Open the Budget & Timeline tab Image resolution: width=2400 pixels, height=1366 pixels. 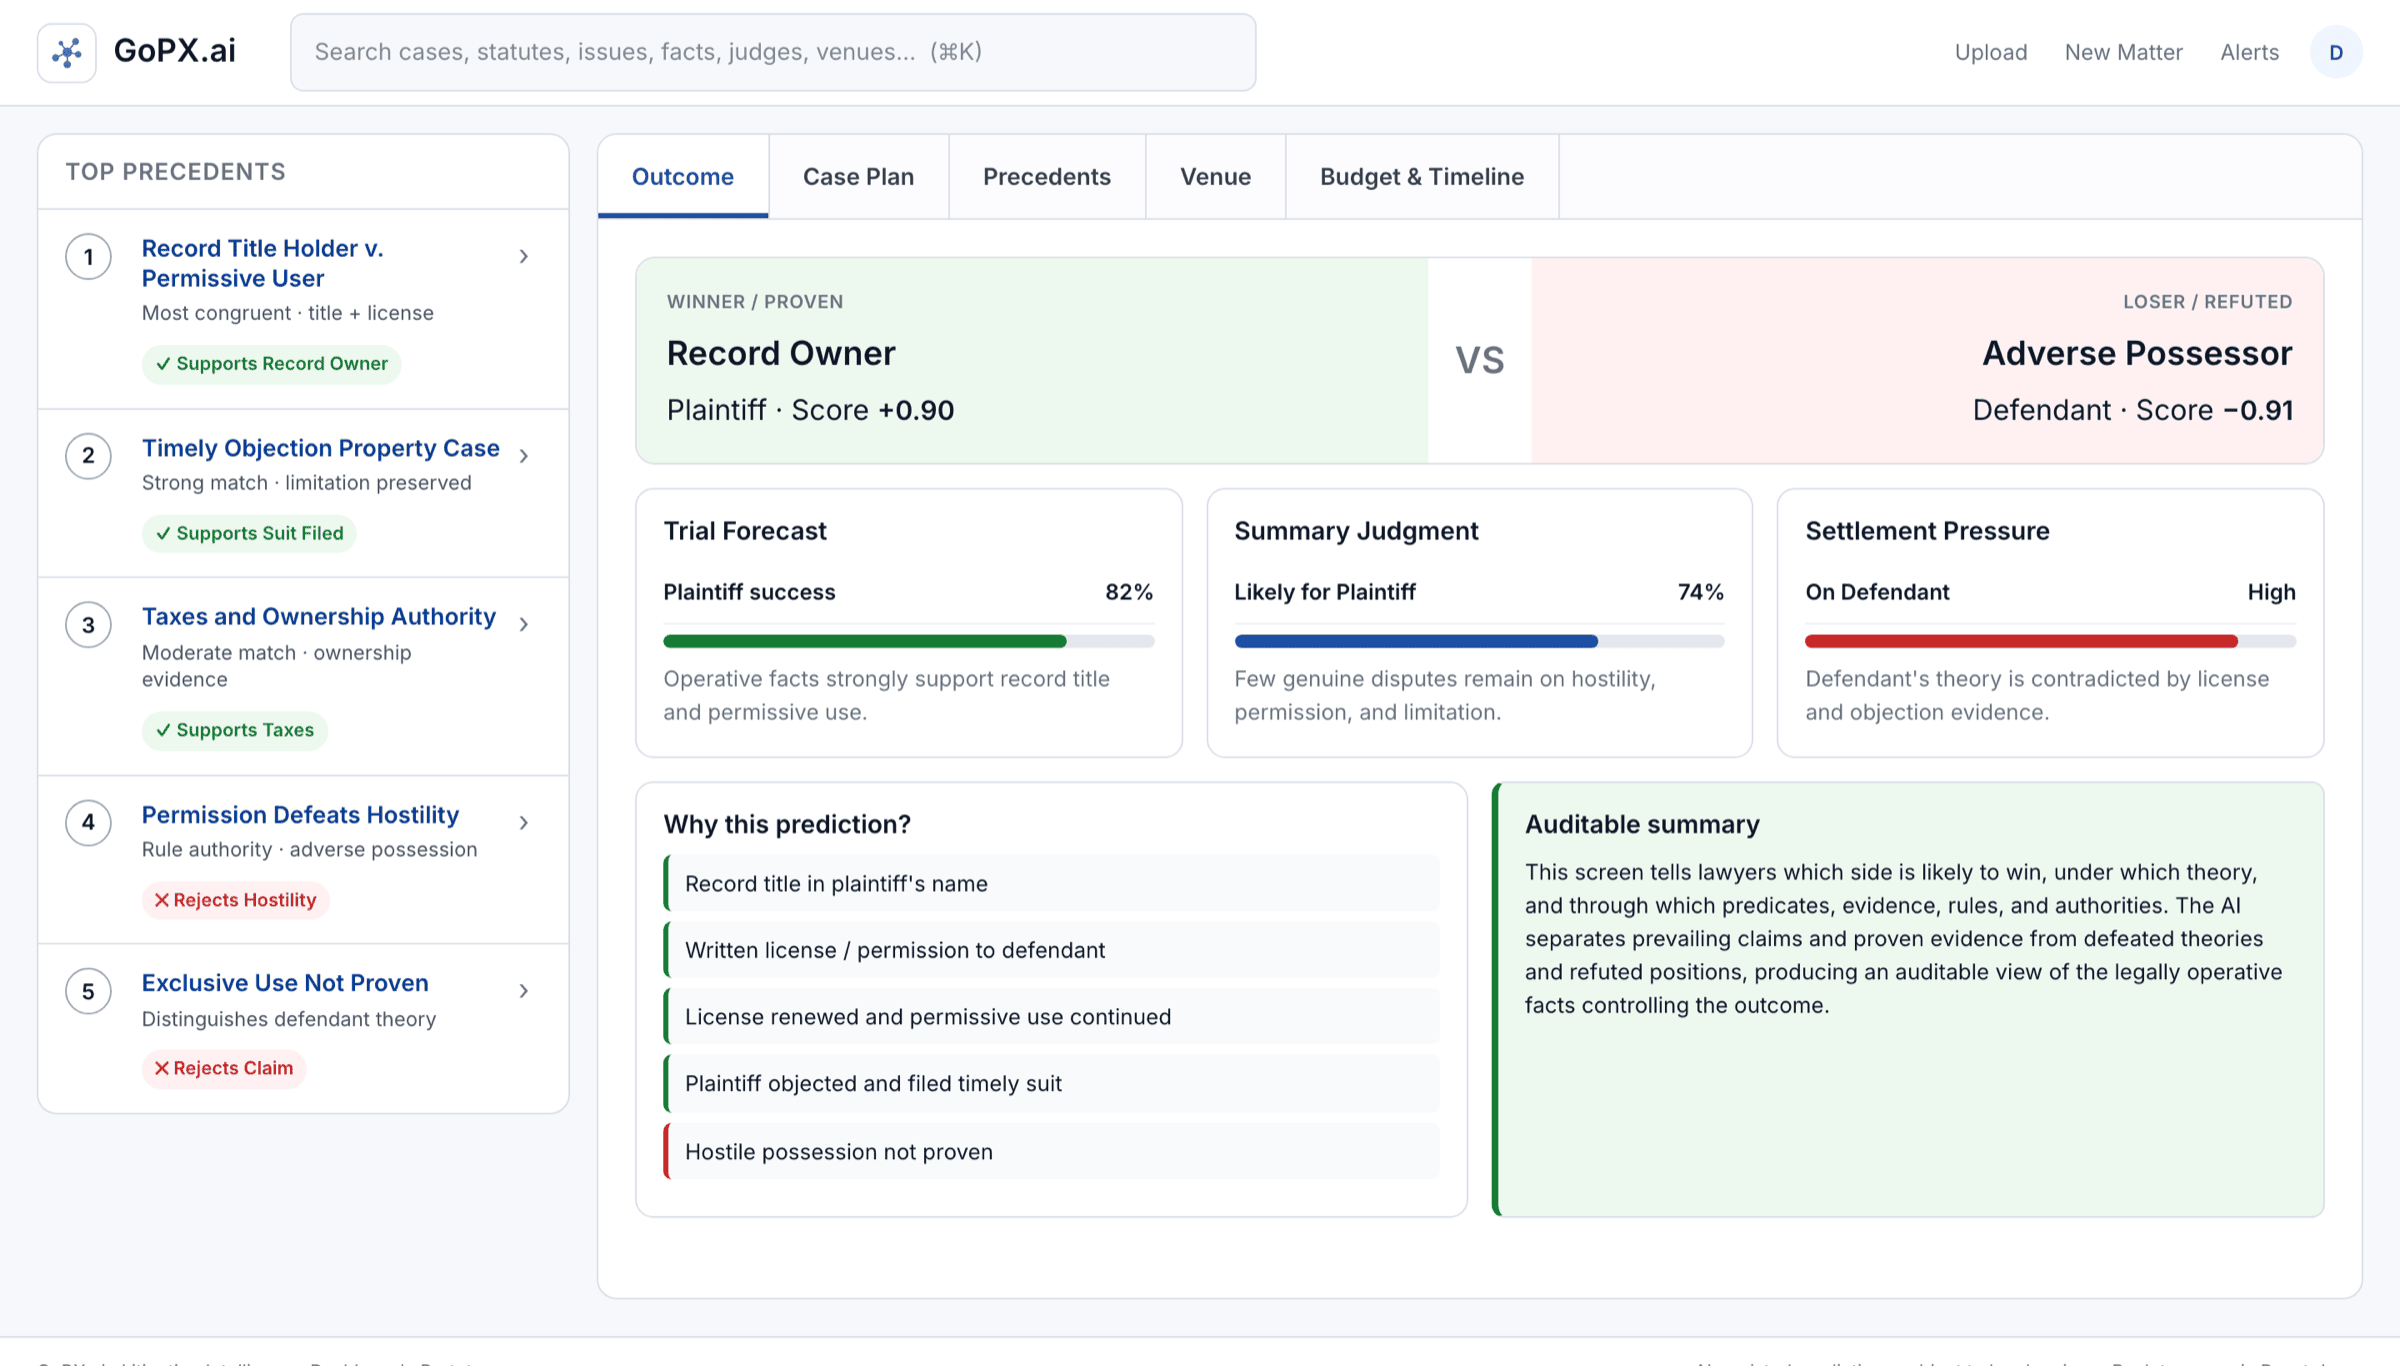coord(1422,177)
